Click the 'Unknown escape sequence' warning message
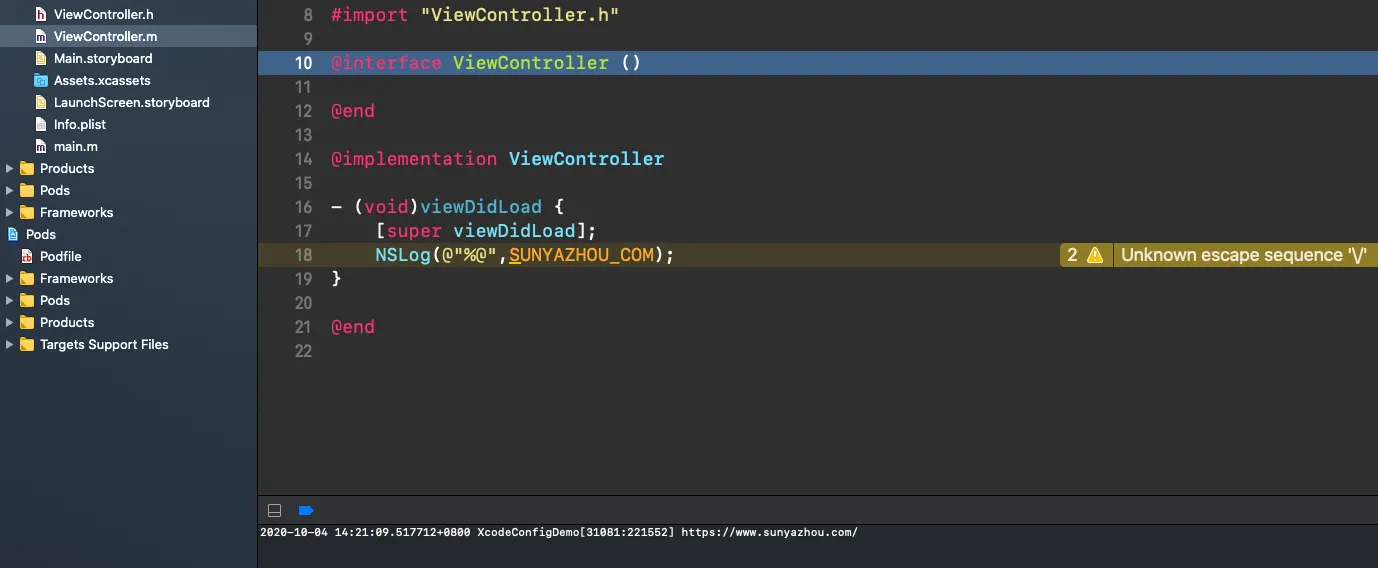1378x568 pixels. tap(1243, 255)
